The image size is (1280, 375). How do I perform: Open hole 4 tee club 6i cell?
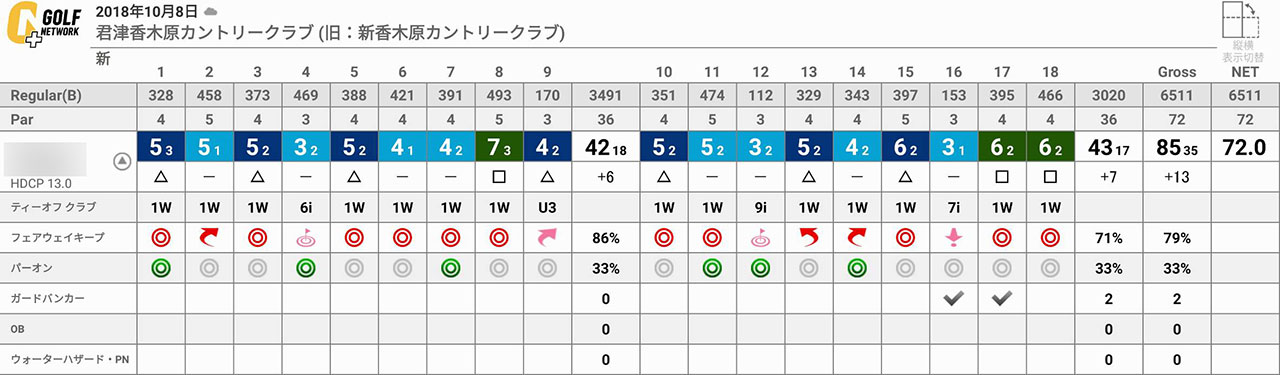tap(307, 208)
